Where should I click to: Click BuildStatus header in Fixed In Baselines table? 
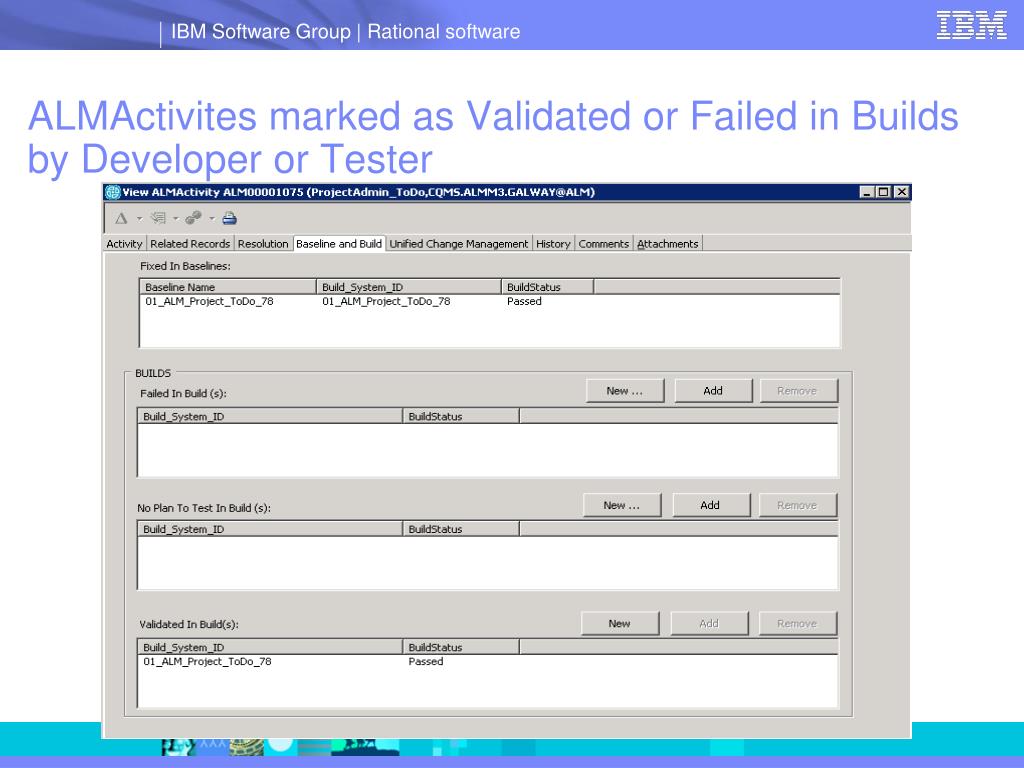click(547, 287)
